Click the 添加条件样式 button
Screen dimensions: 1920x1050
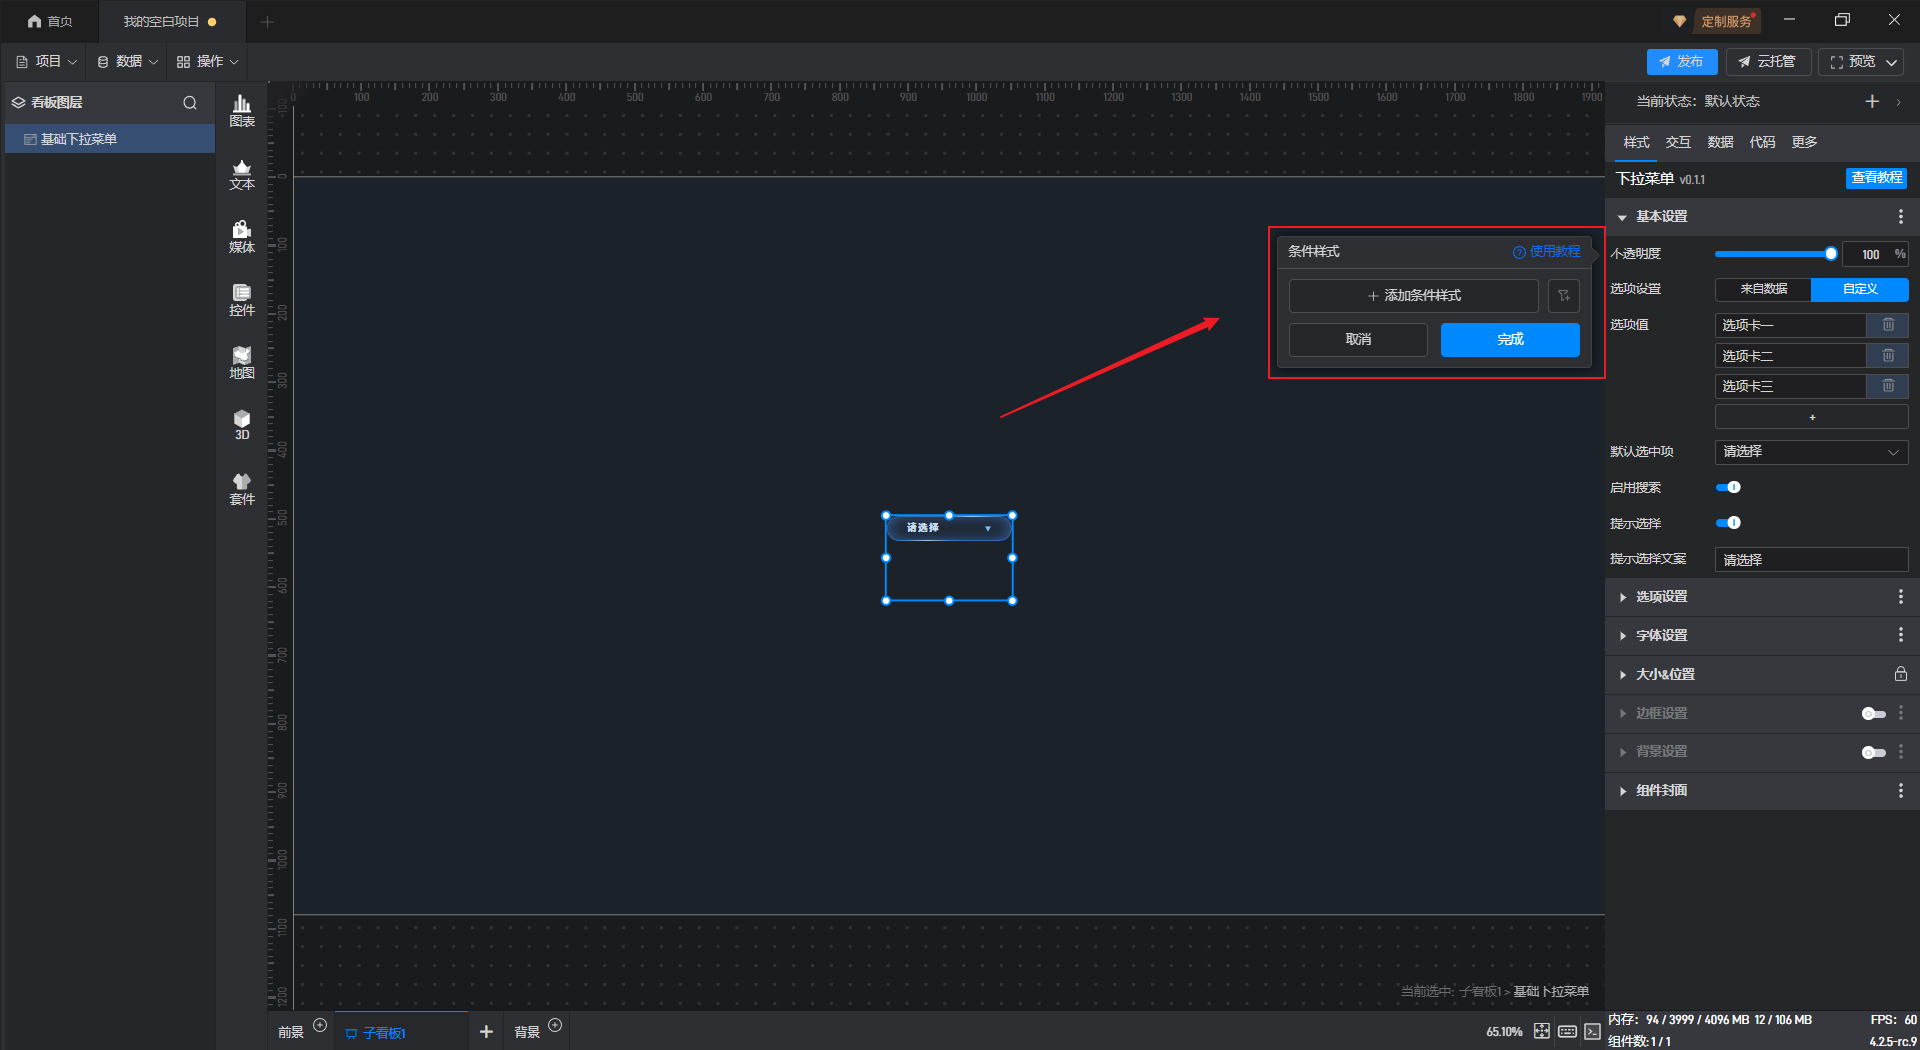click(1413, 296)
